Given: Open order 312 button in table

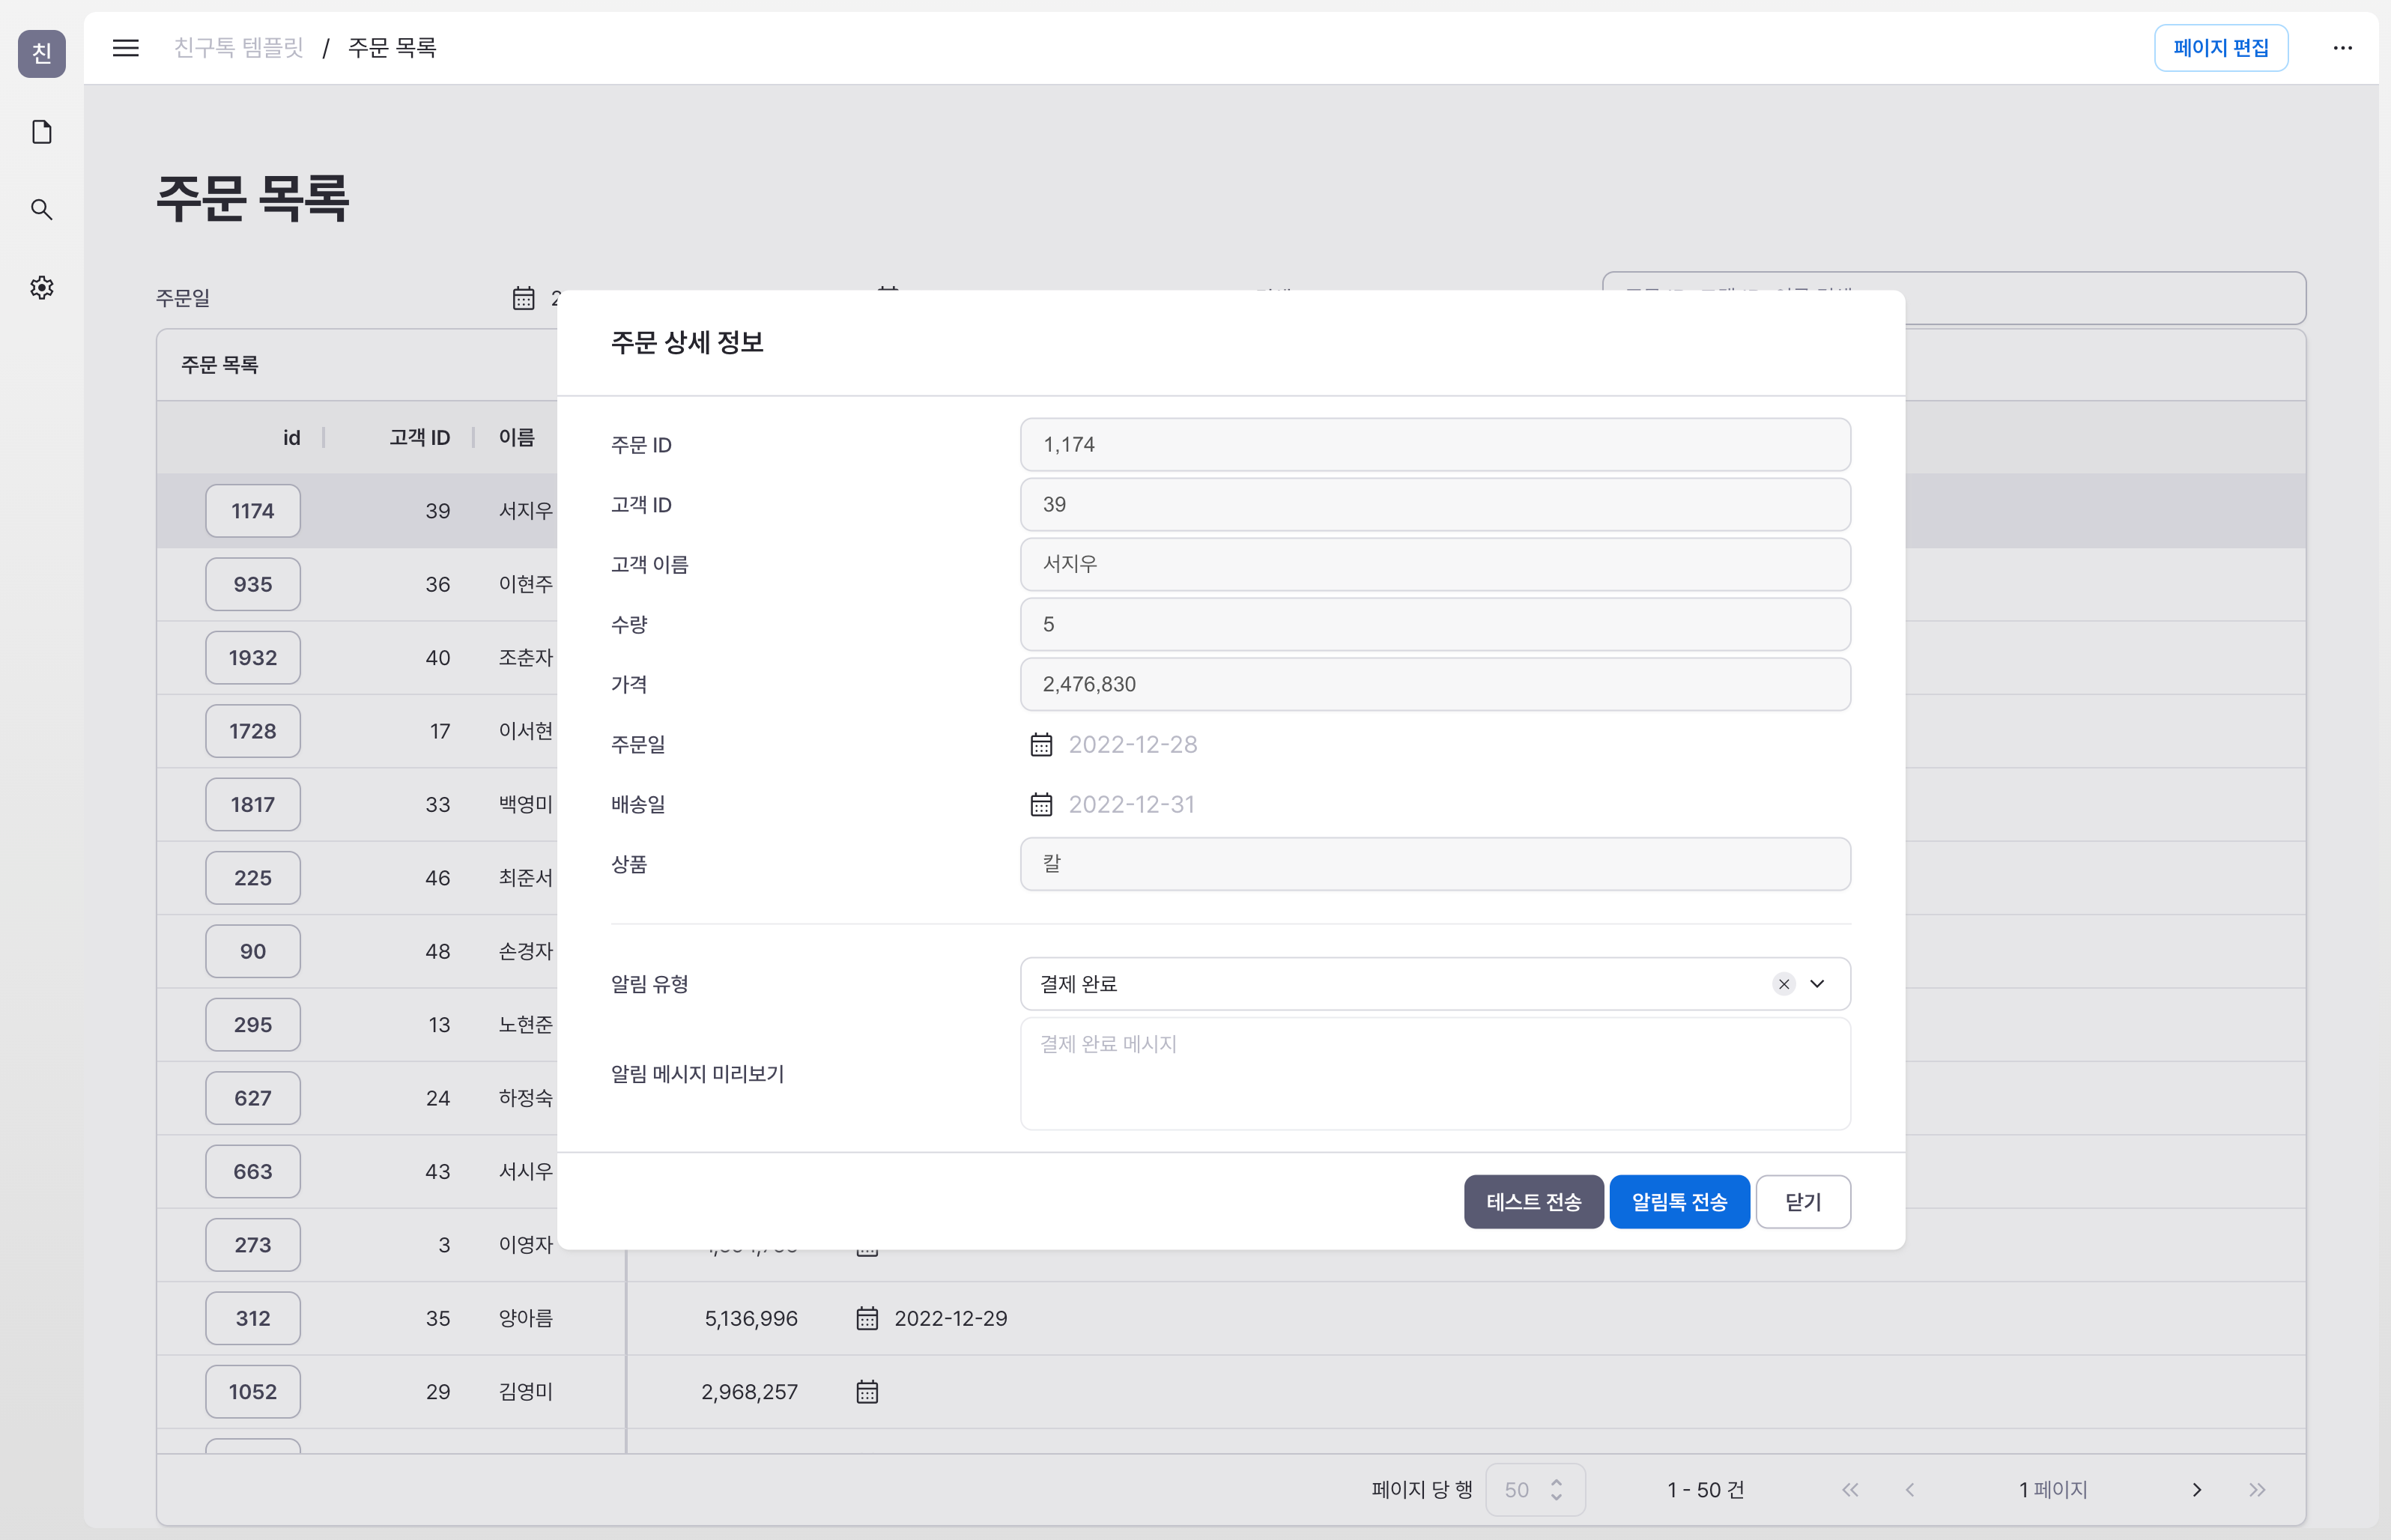Looking at the screenshot, I should [253, 1319].
